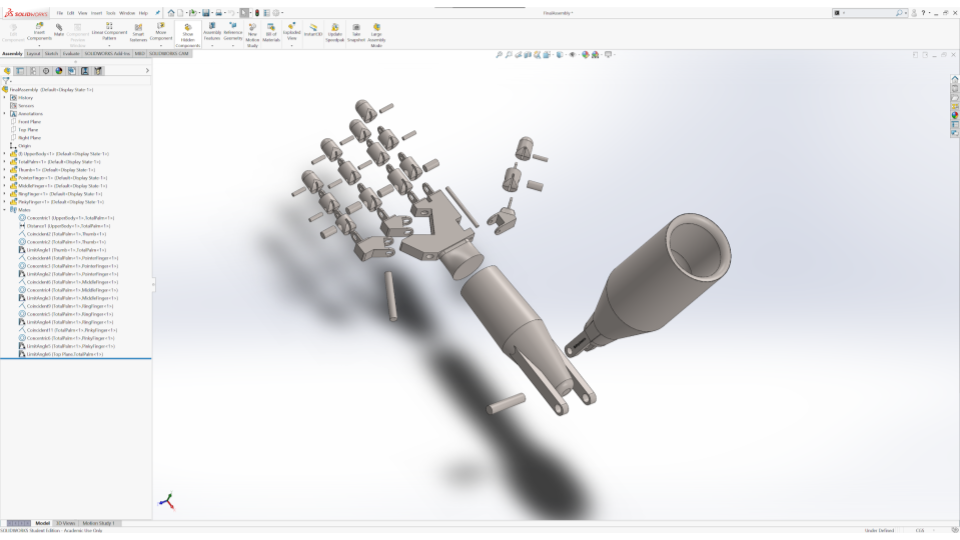Click the Take Snapshot icon
This screenshot has height=540, width=960.
pyautogui.click(x=356, y=32)
